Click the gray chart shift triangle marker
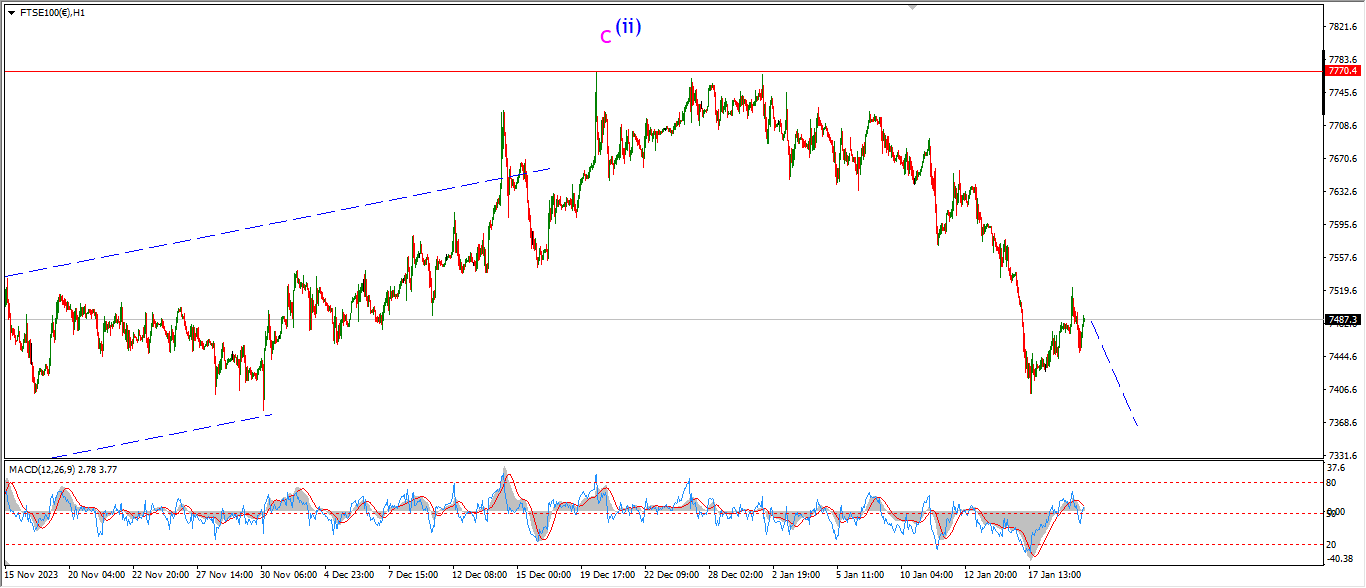Image resolution: width=1366 pixels, height=588 pixels. 911,6
